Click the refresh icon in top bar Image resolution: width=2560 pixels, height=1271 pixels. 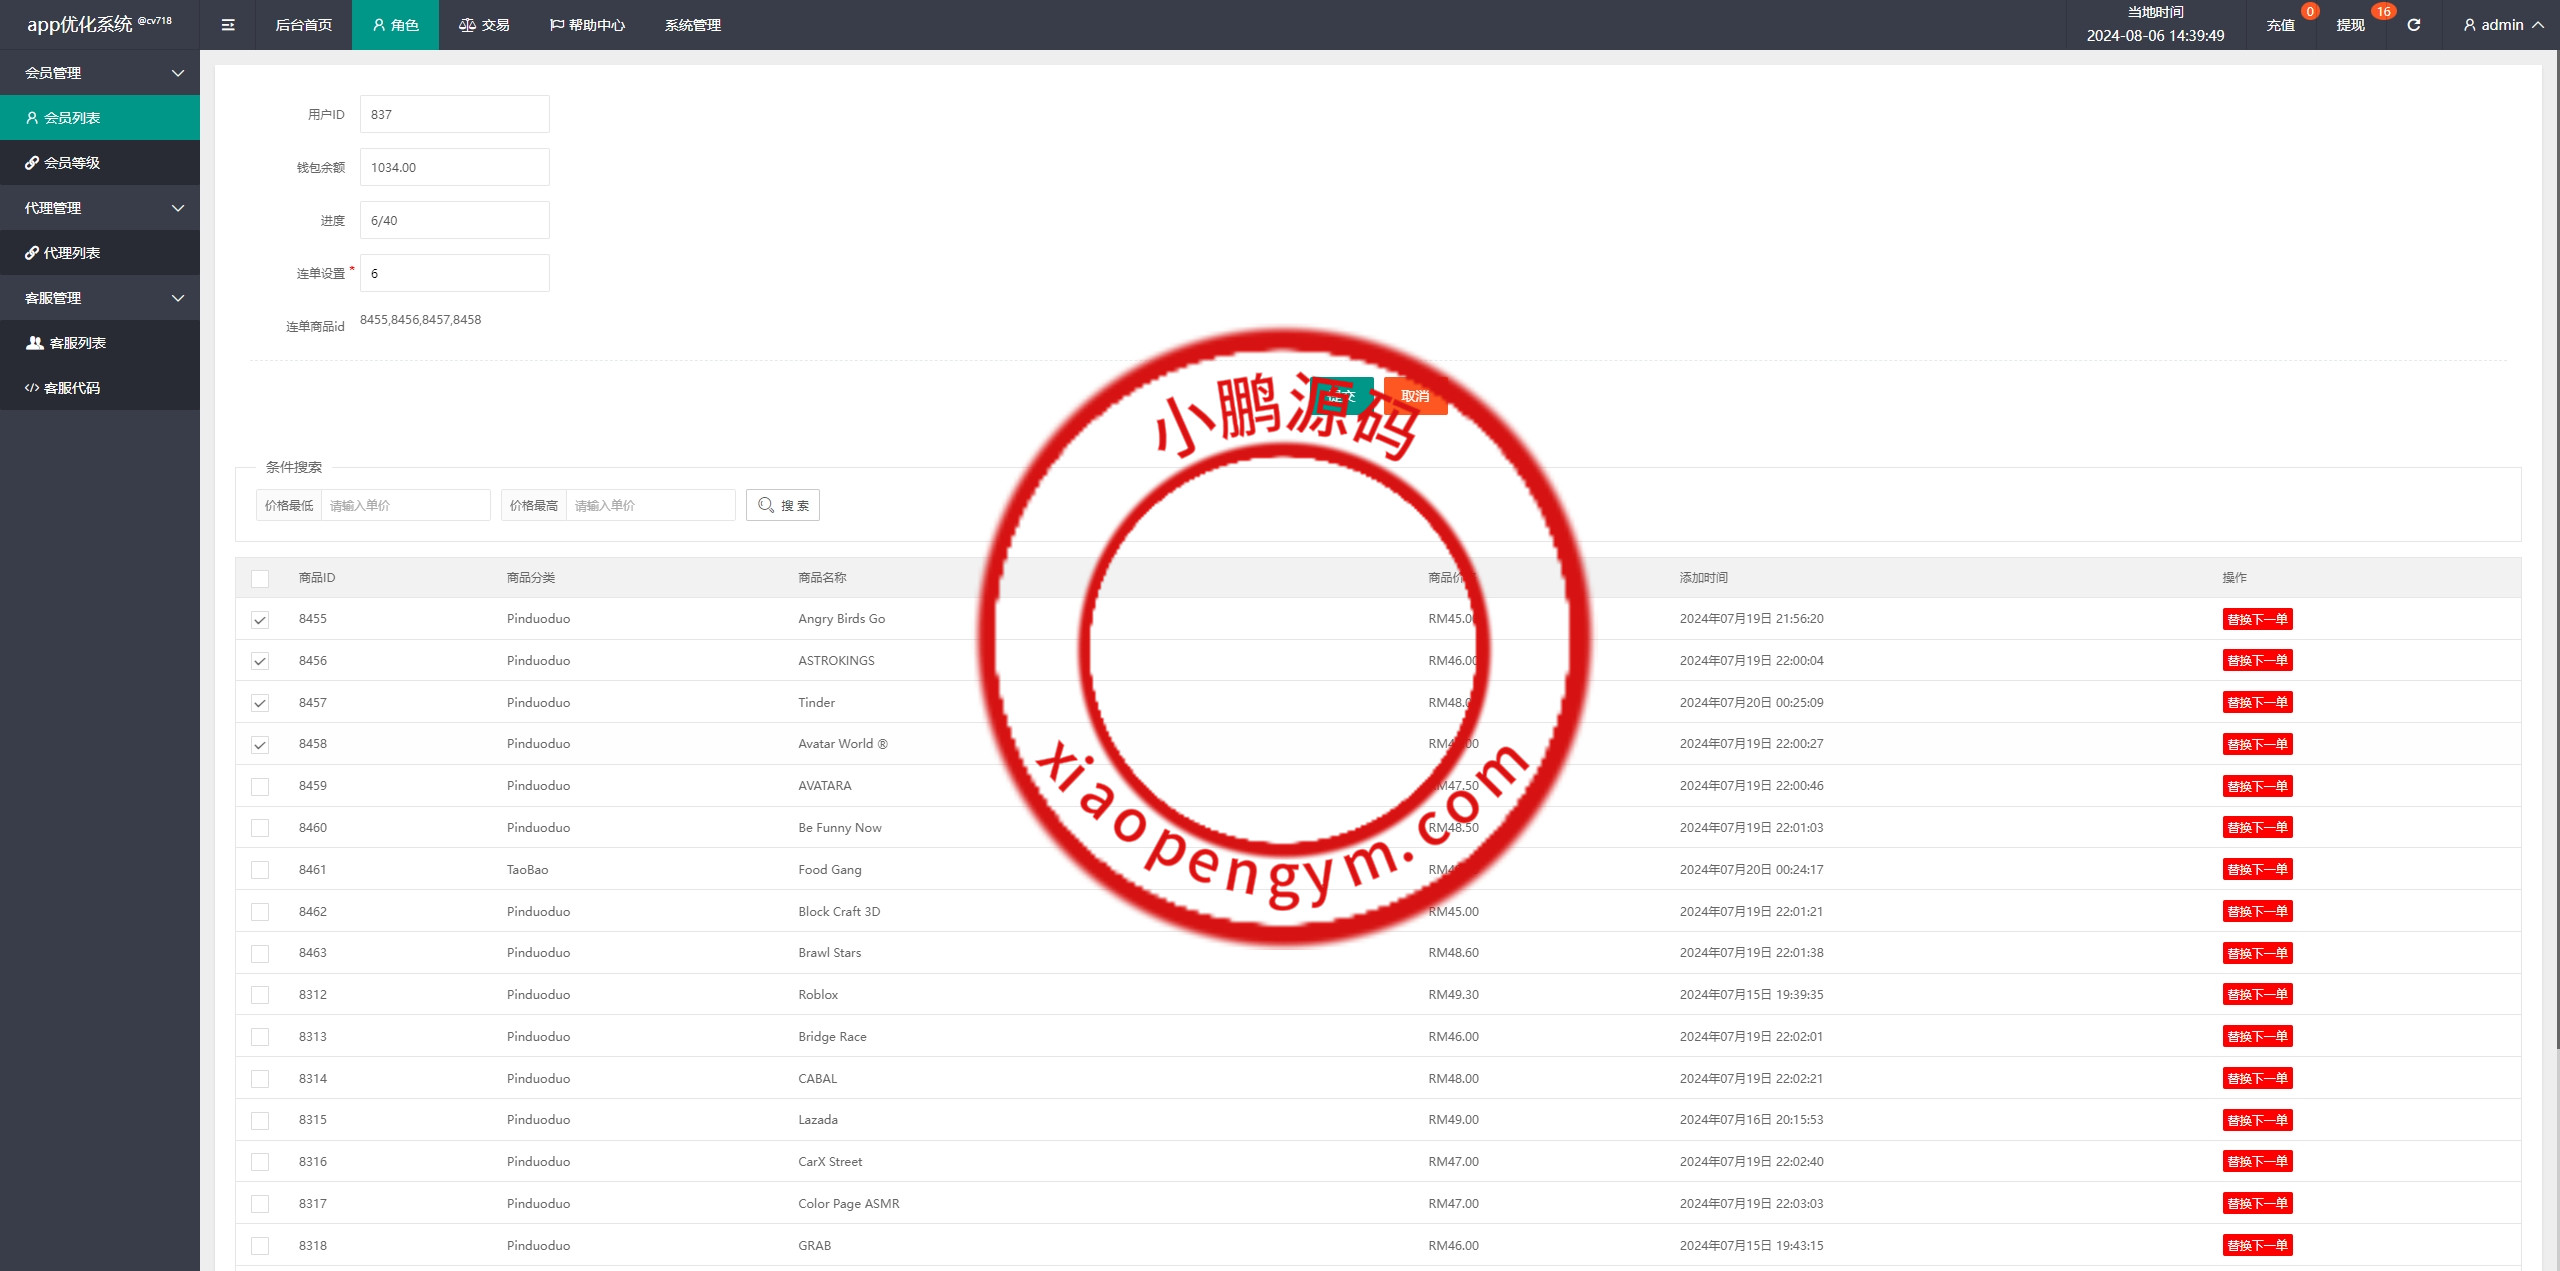pyautogui.click(x=2413, y=25)
